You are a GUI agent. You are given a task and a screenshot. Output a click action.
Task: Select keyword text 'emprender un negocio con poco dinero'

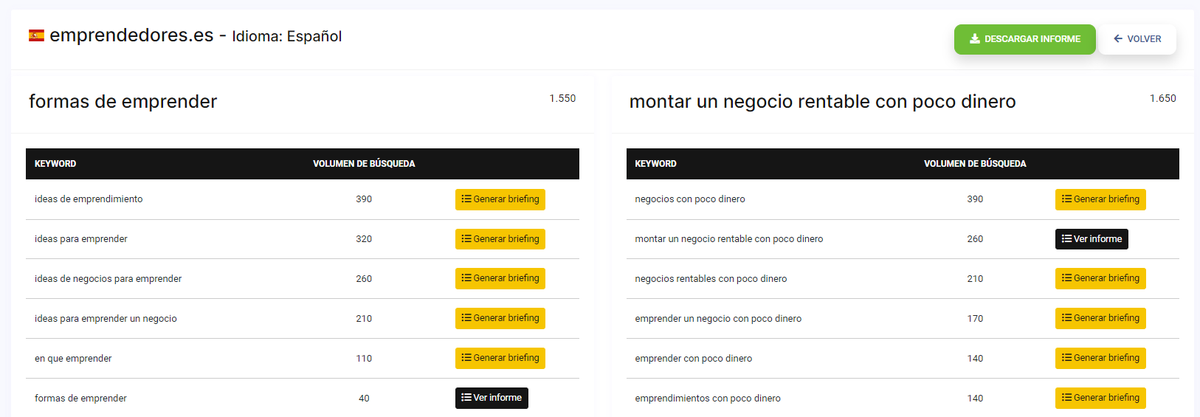point(718,318)
